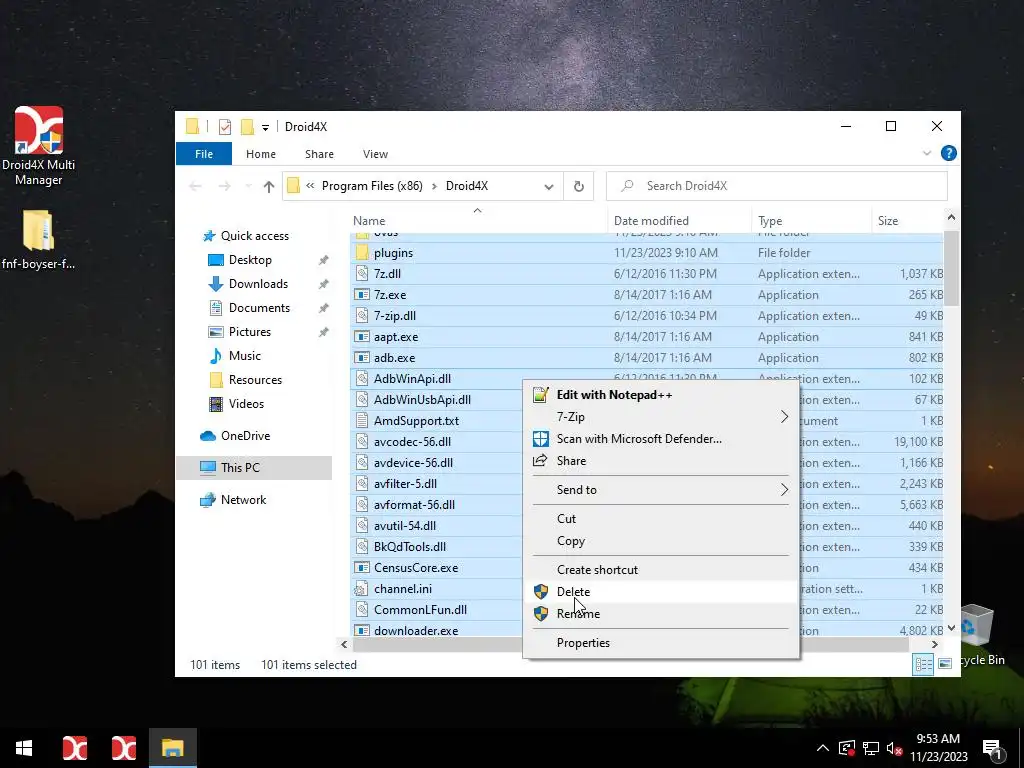Open the 7-Zip submenu

coord(661,417)
